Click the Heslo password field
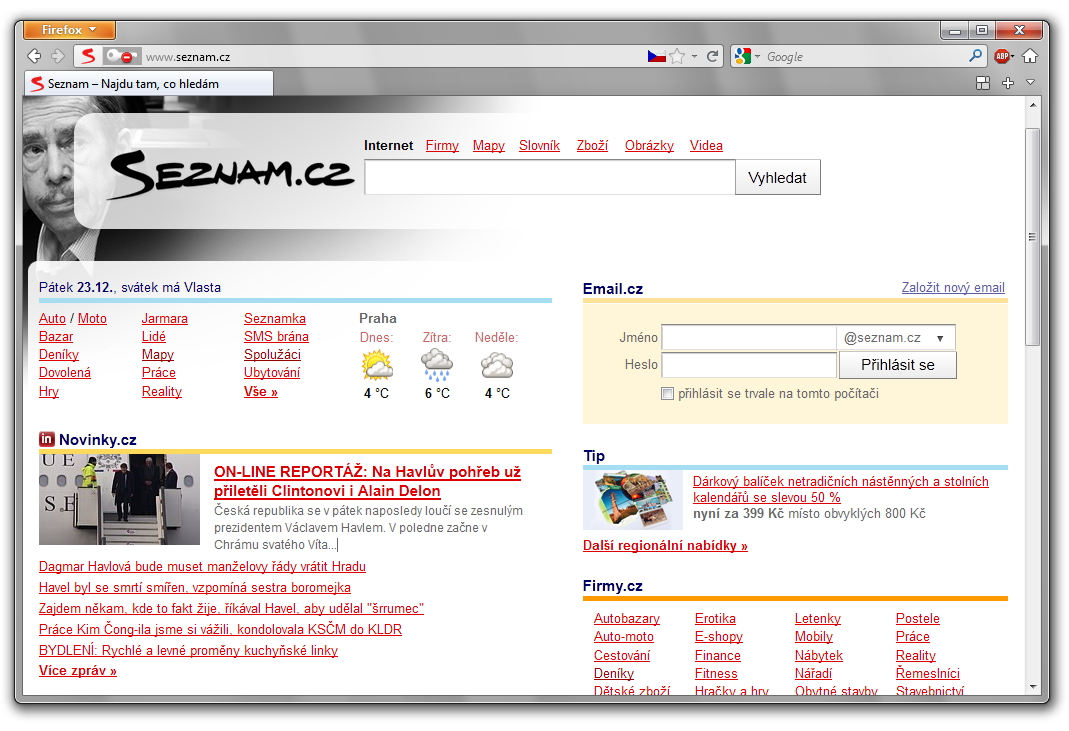Screen dimensions: 1069x731 [749, 365]
